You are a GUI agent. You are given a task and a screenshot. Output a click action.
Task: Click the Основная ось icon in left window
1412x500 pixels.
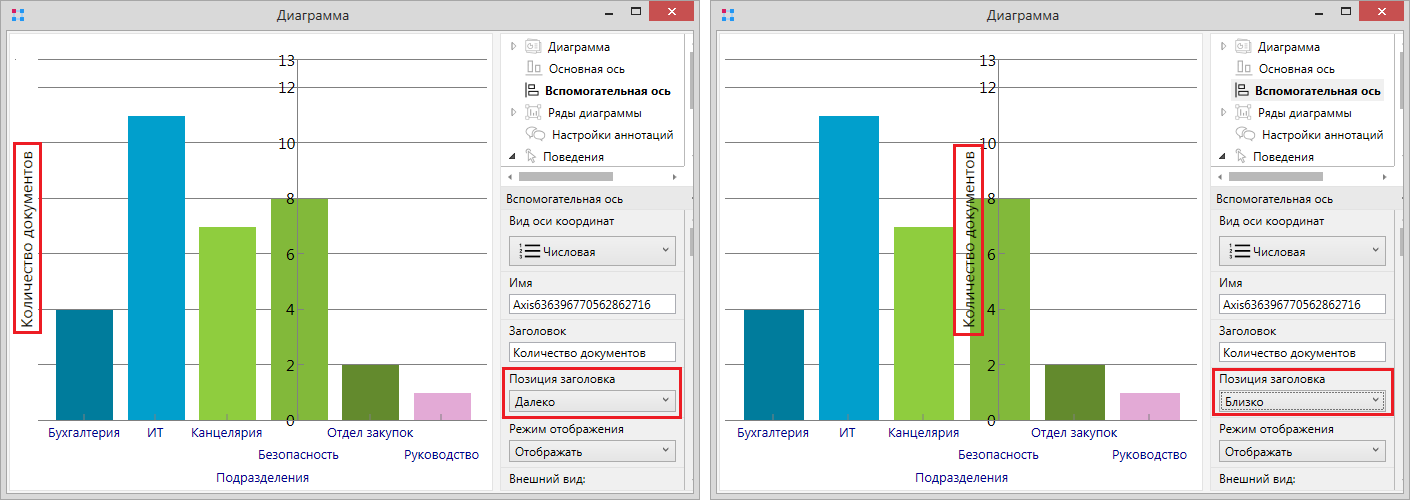tap(534, 69)
